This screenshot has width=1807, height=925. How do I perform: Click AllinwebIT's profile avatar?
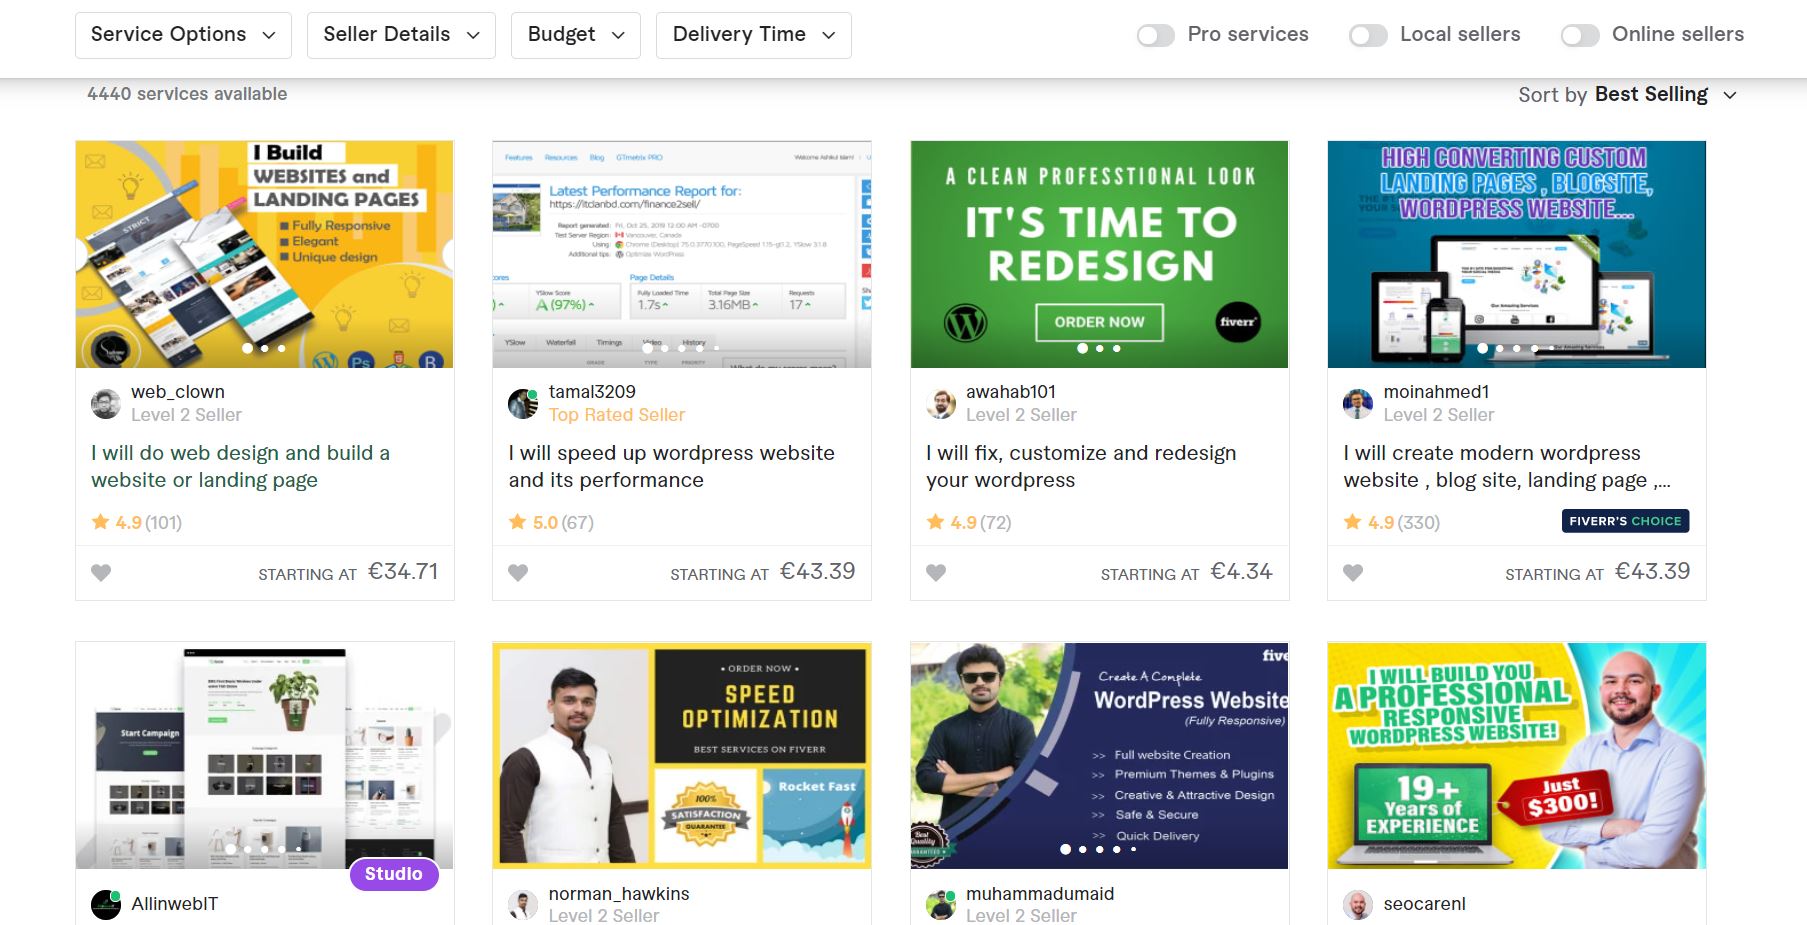[106, 904]
